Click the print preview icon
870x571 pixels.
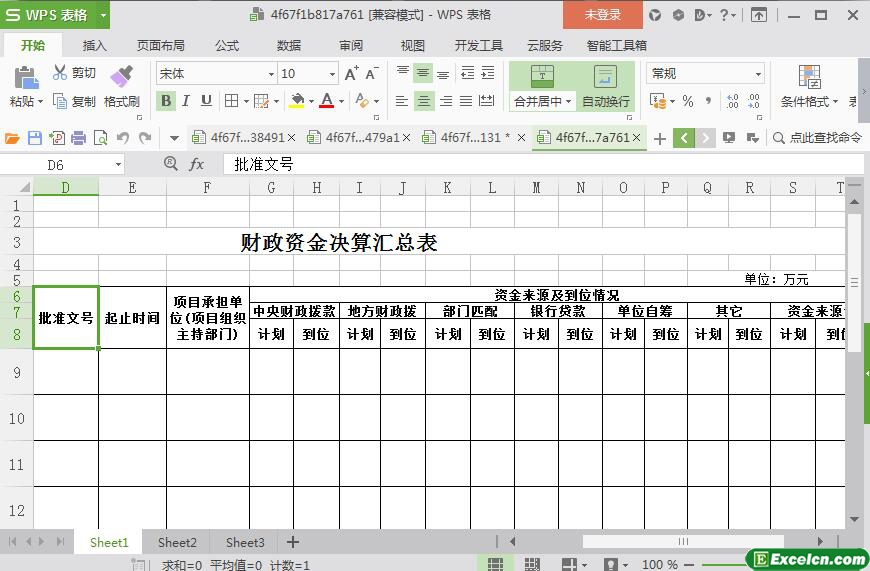tap(100, 138)
